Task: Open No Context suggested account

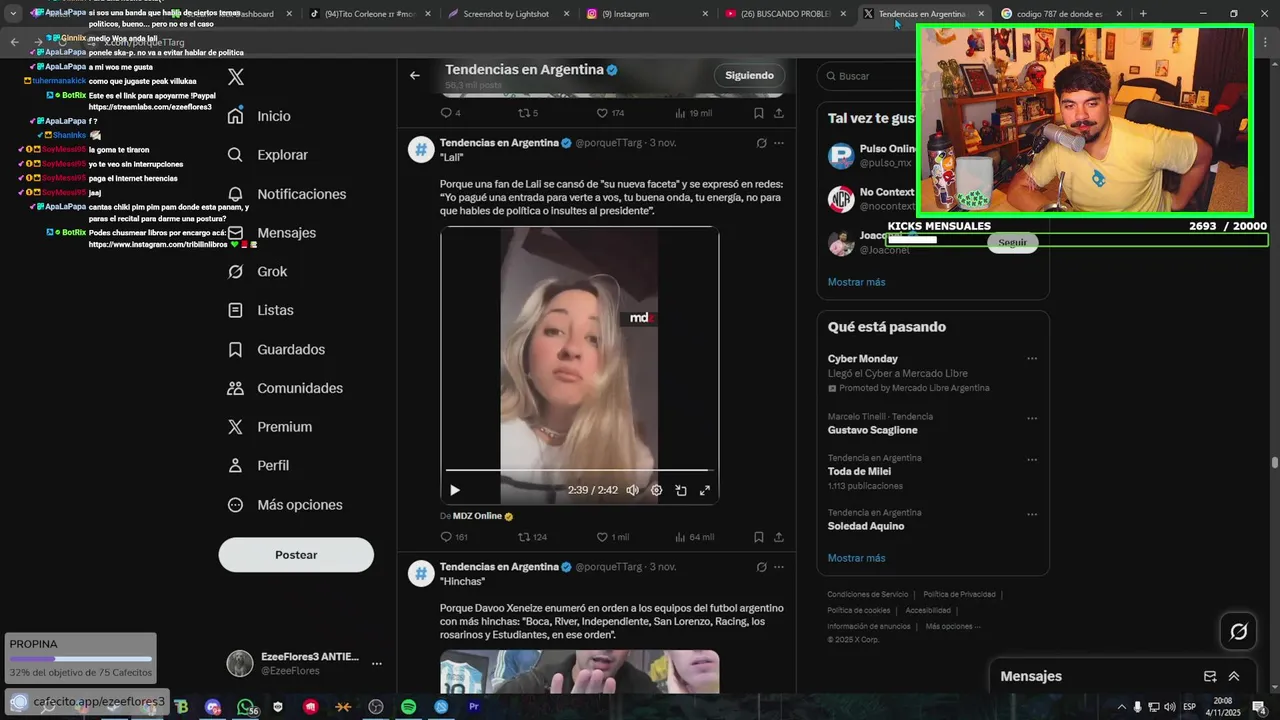Action: click(872, 199)
